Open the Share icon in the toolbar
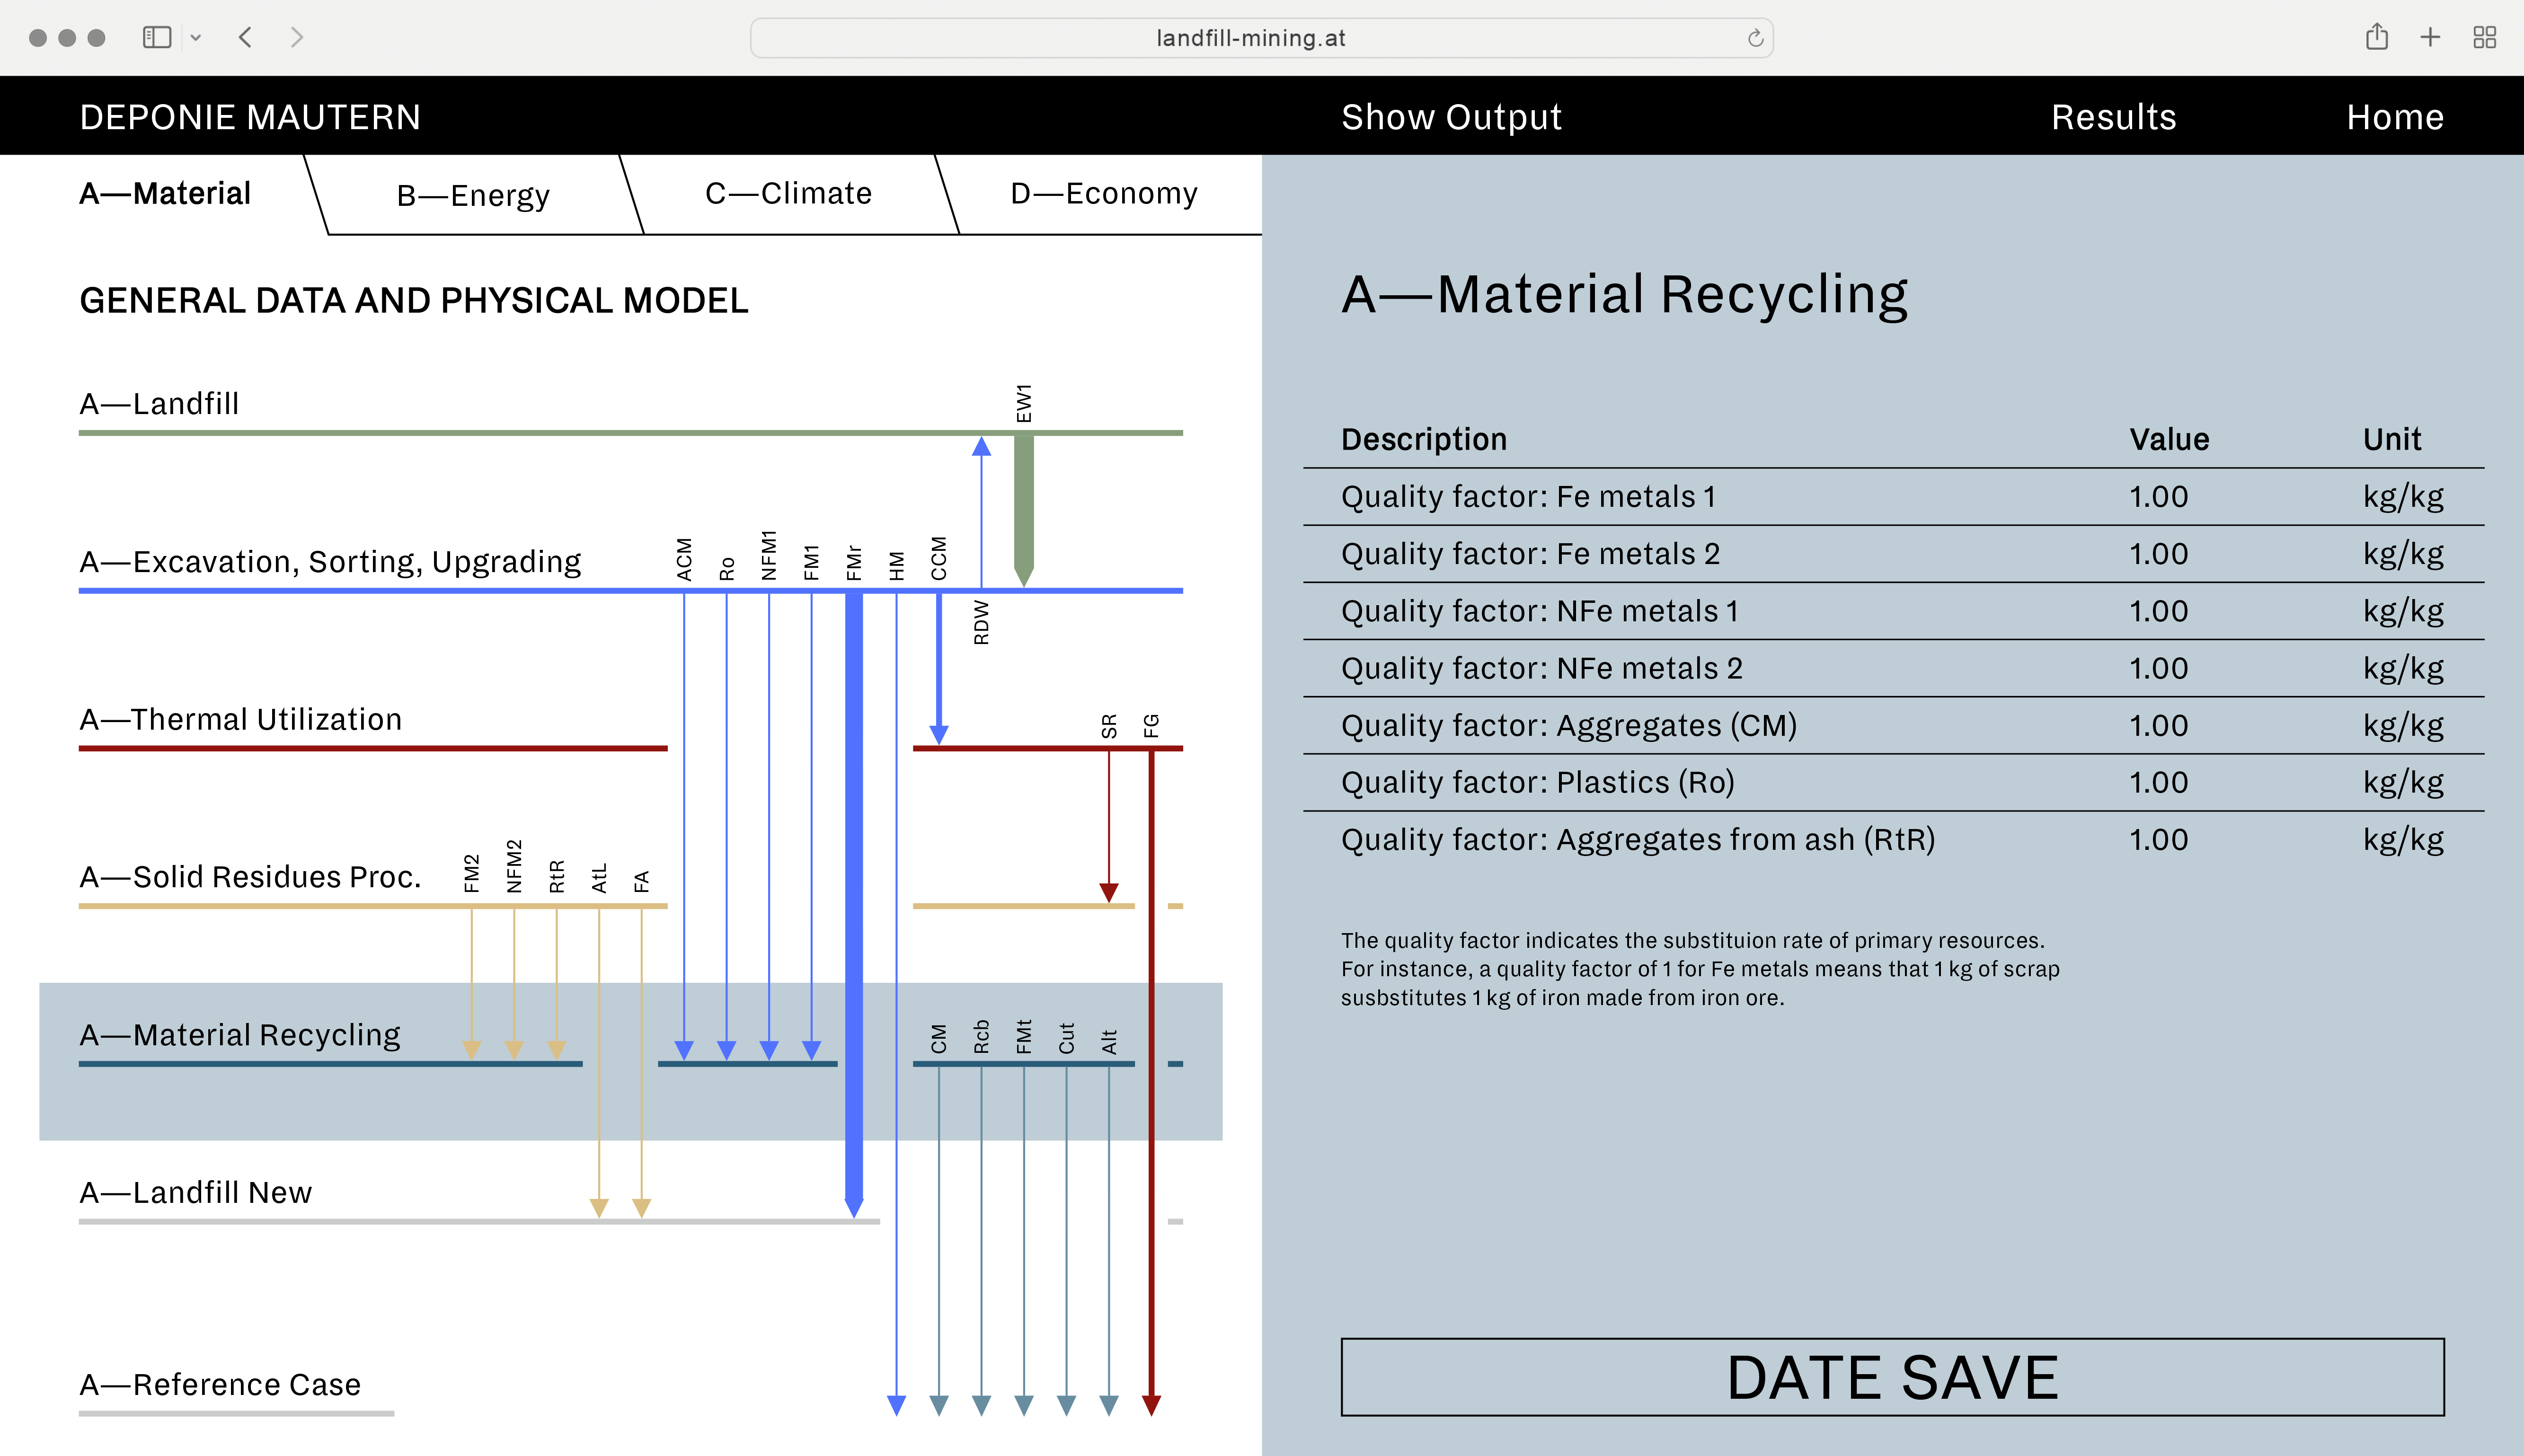Screen dimensions: 2524x1456 (2377, 37)
